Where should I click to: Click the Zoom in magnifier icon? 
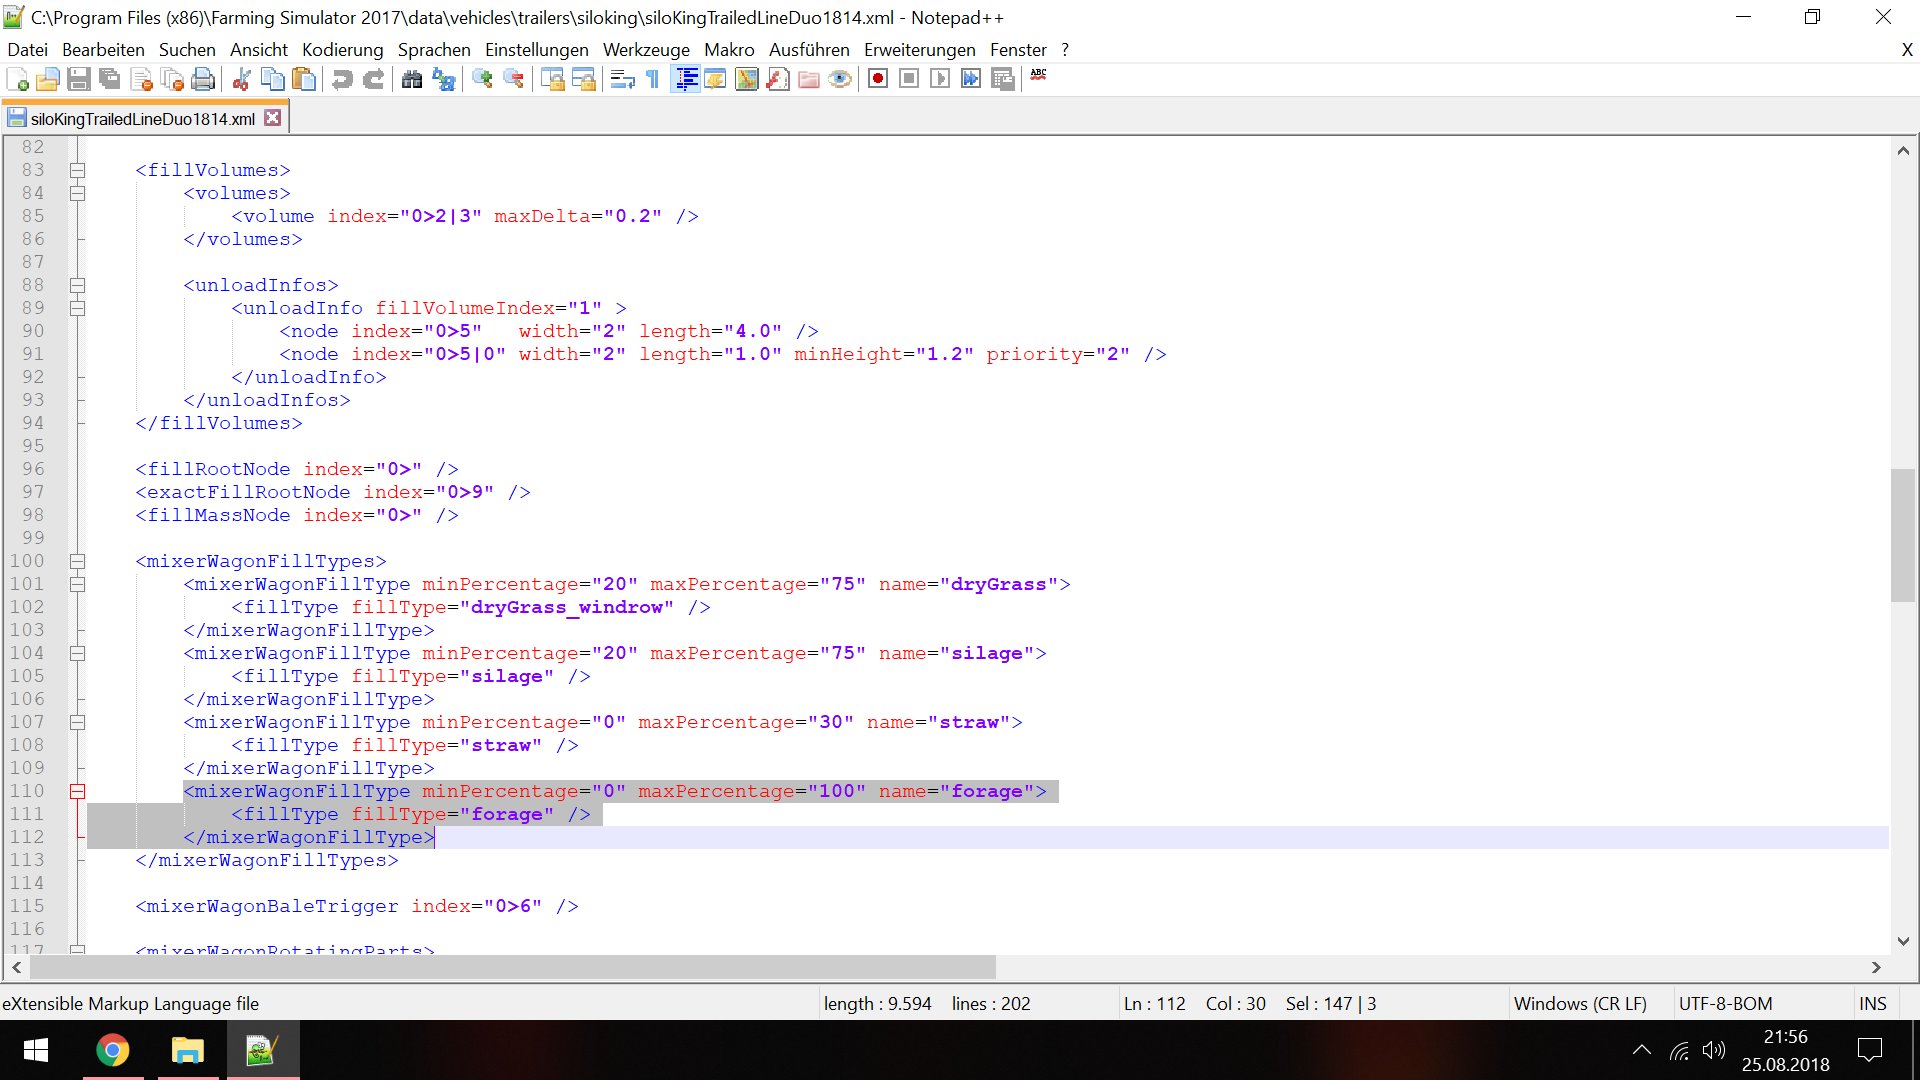pos(483,79)
